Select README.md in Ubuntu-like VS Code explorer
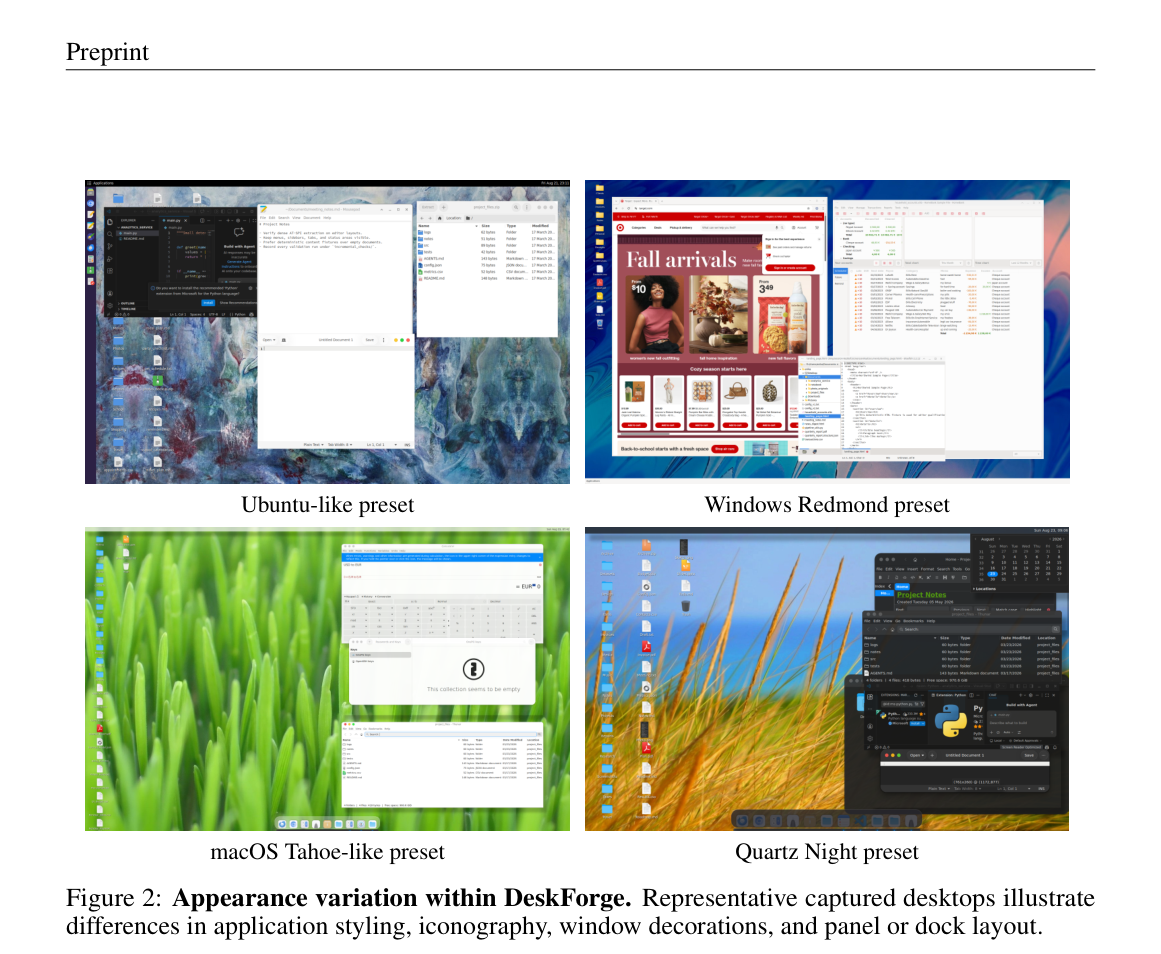Screen dimensions: 1161x954 pyautogui.click(x=134, y=238)
